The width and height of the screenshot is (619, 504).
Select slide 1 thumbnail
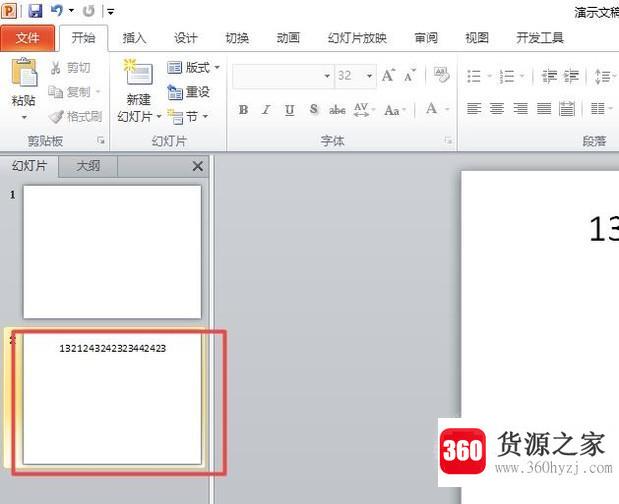[112, 252]
